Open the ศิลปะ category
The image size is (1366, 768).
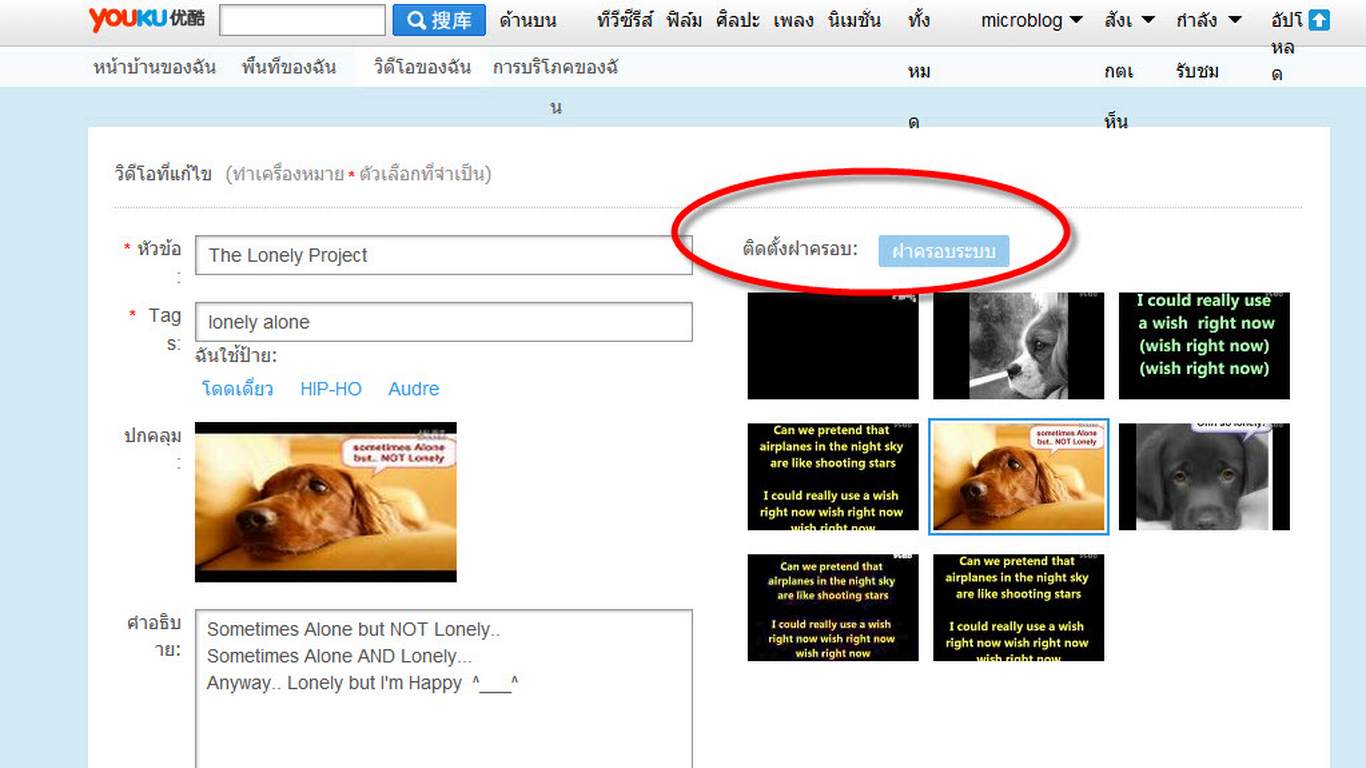738,20
